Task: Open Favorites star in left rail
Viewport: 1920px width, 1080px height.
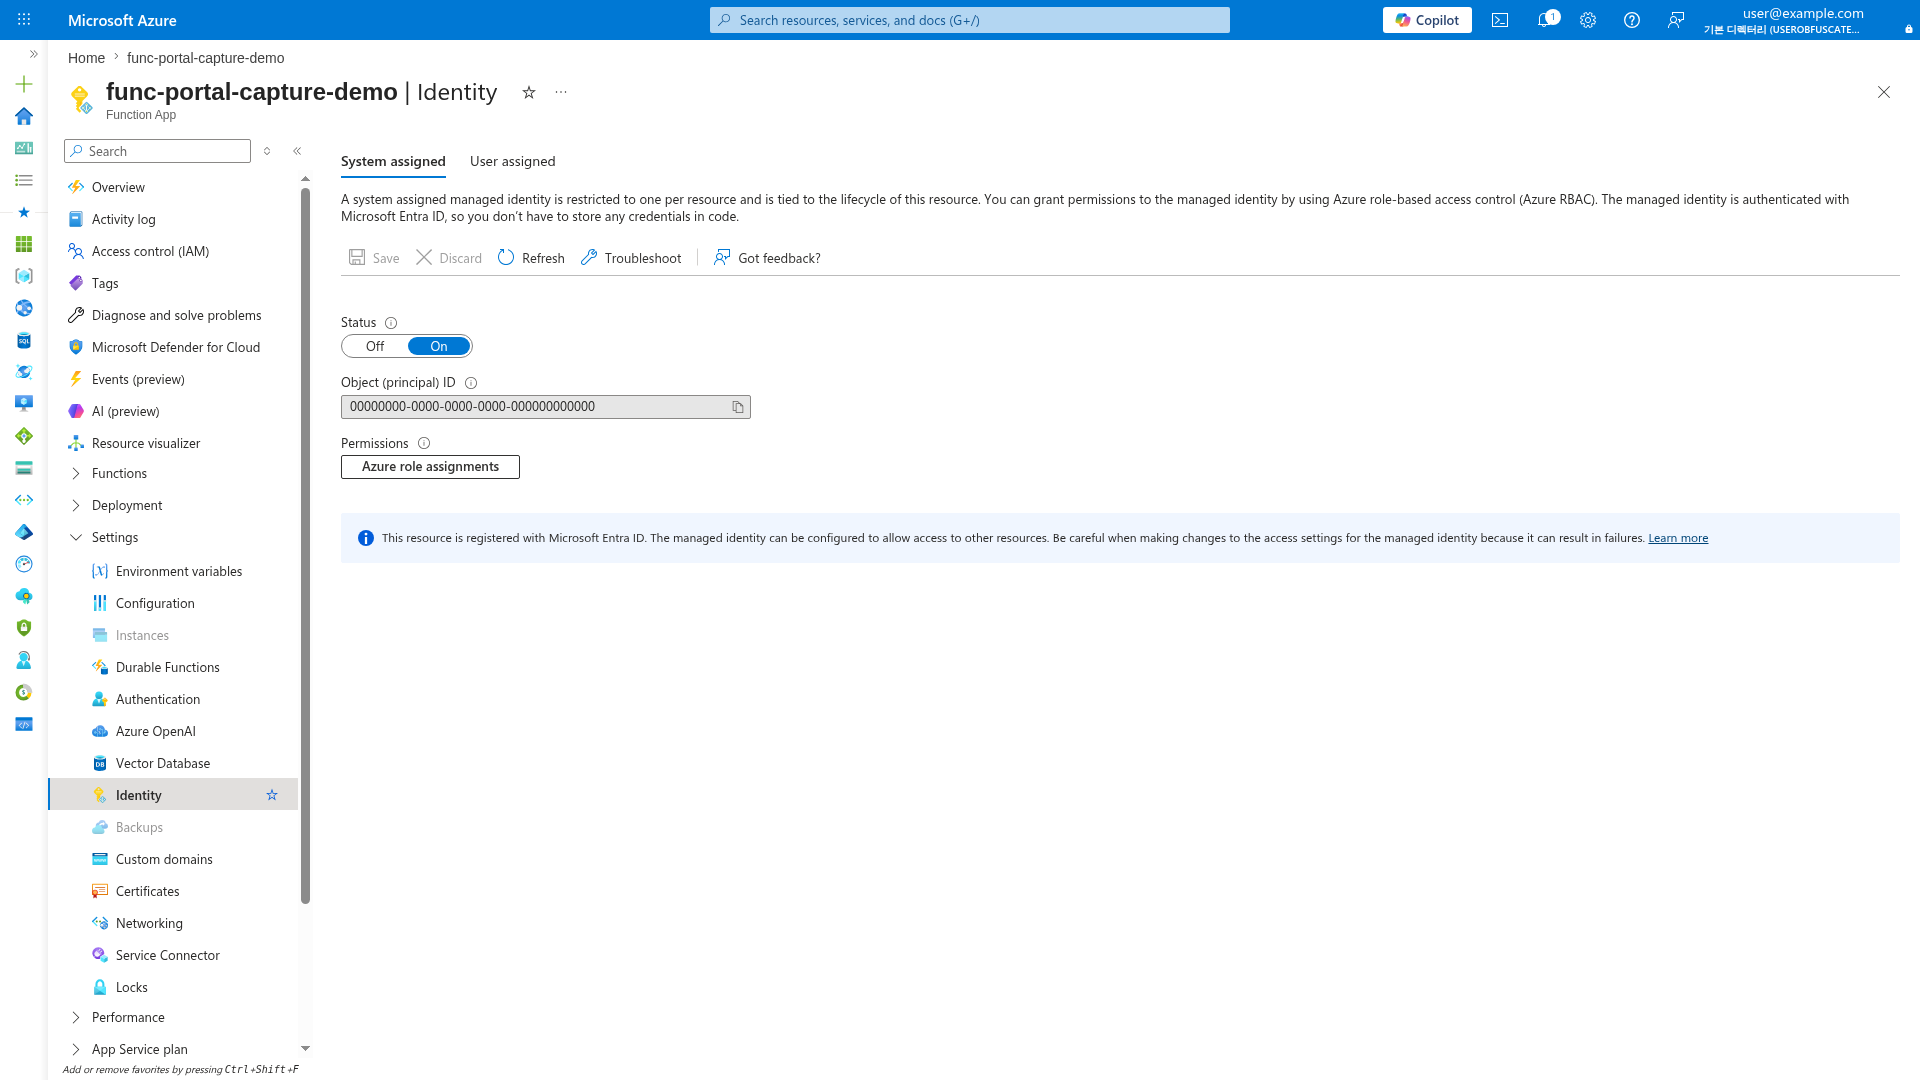Action: pyautogui.click(x=24, y=212)
